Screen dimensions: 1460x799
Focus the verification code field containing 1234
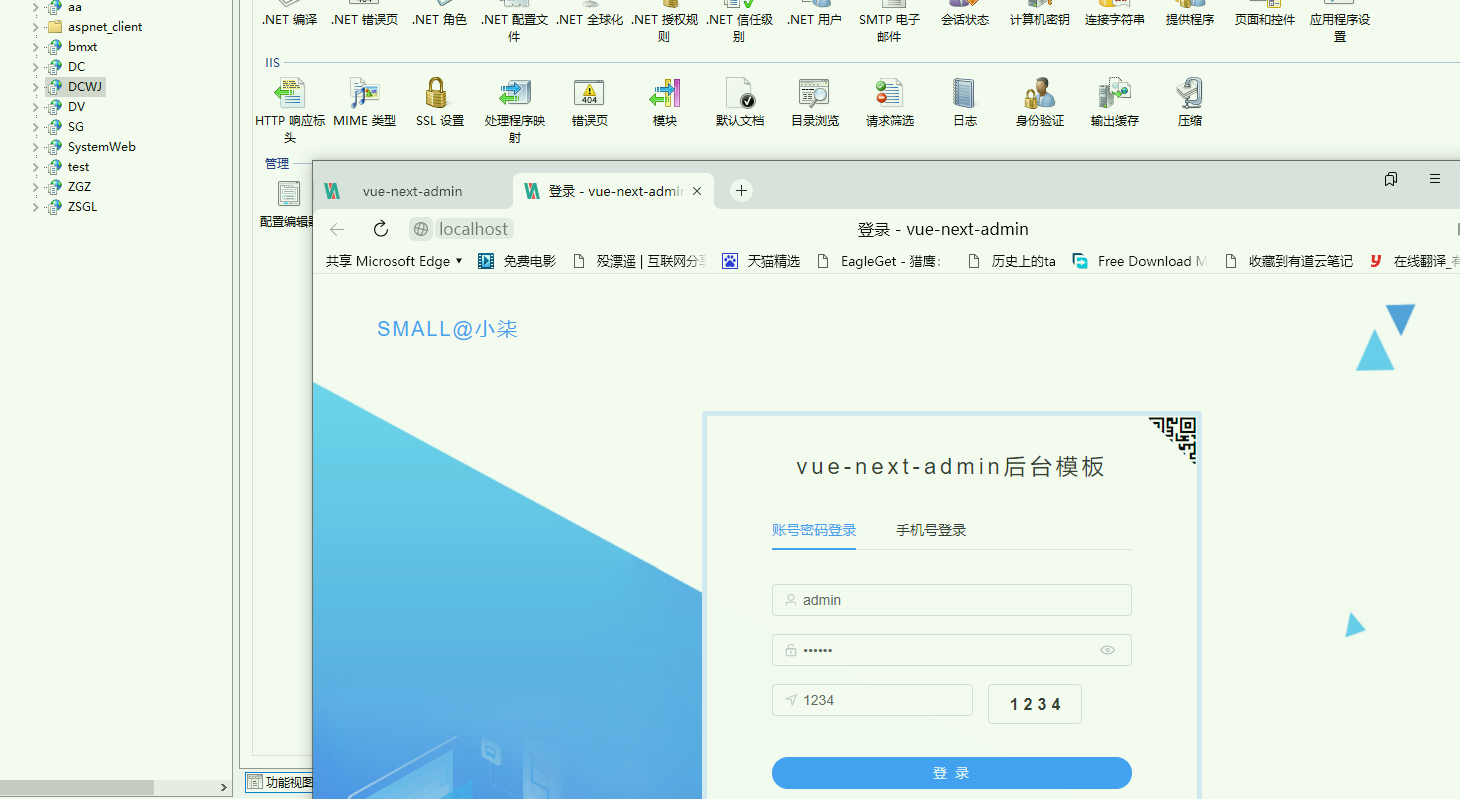[872, 700]
